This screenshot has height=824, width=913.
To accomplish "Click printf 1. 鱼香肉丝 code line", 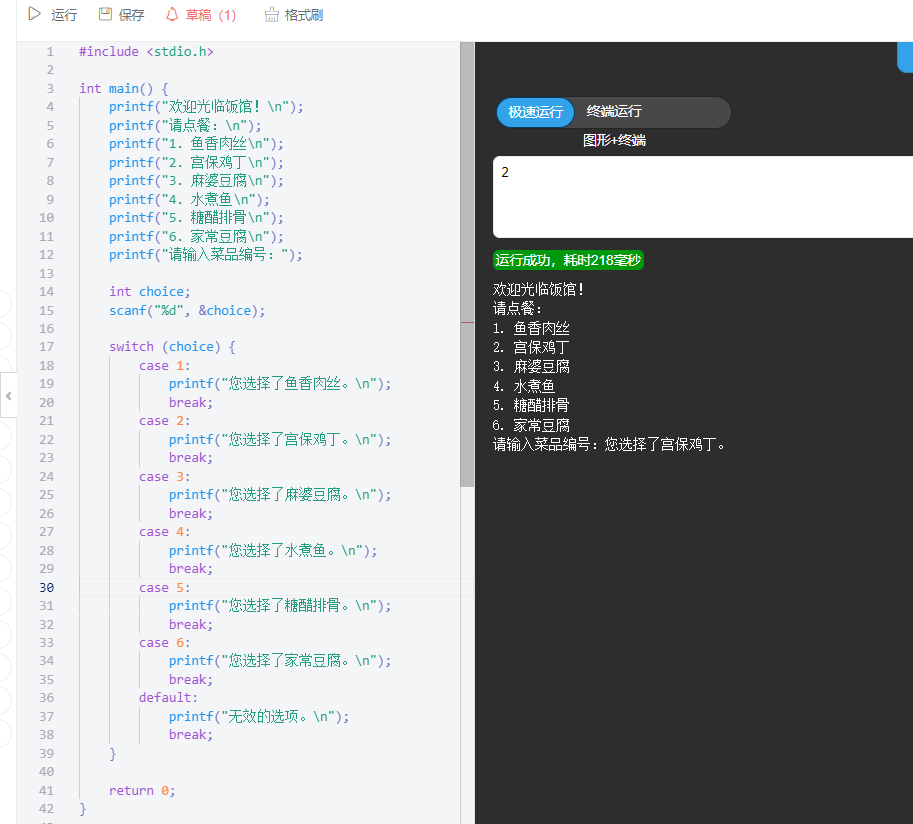I will coord(196,144).
